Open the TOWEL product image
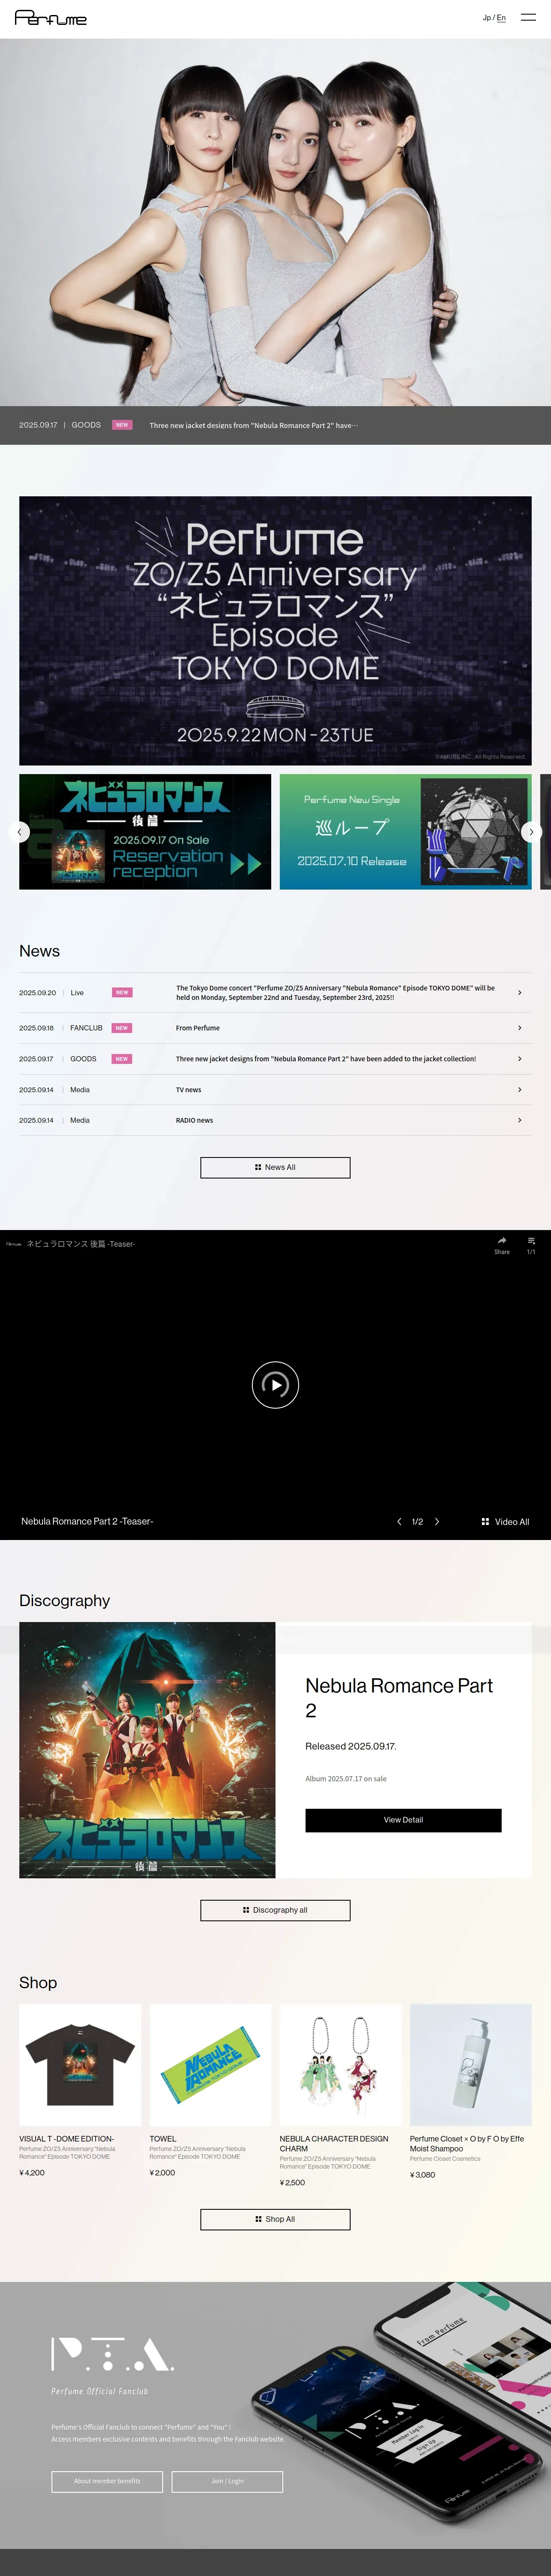551x2576 pixels. 210,2065
